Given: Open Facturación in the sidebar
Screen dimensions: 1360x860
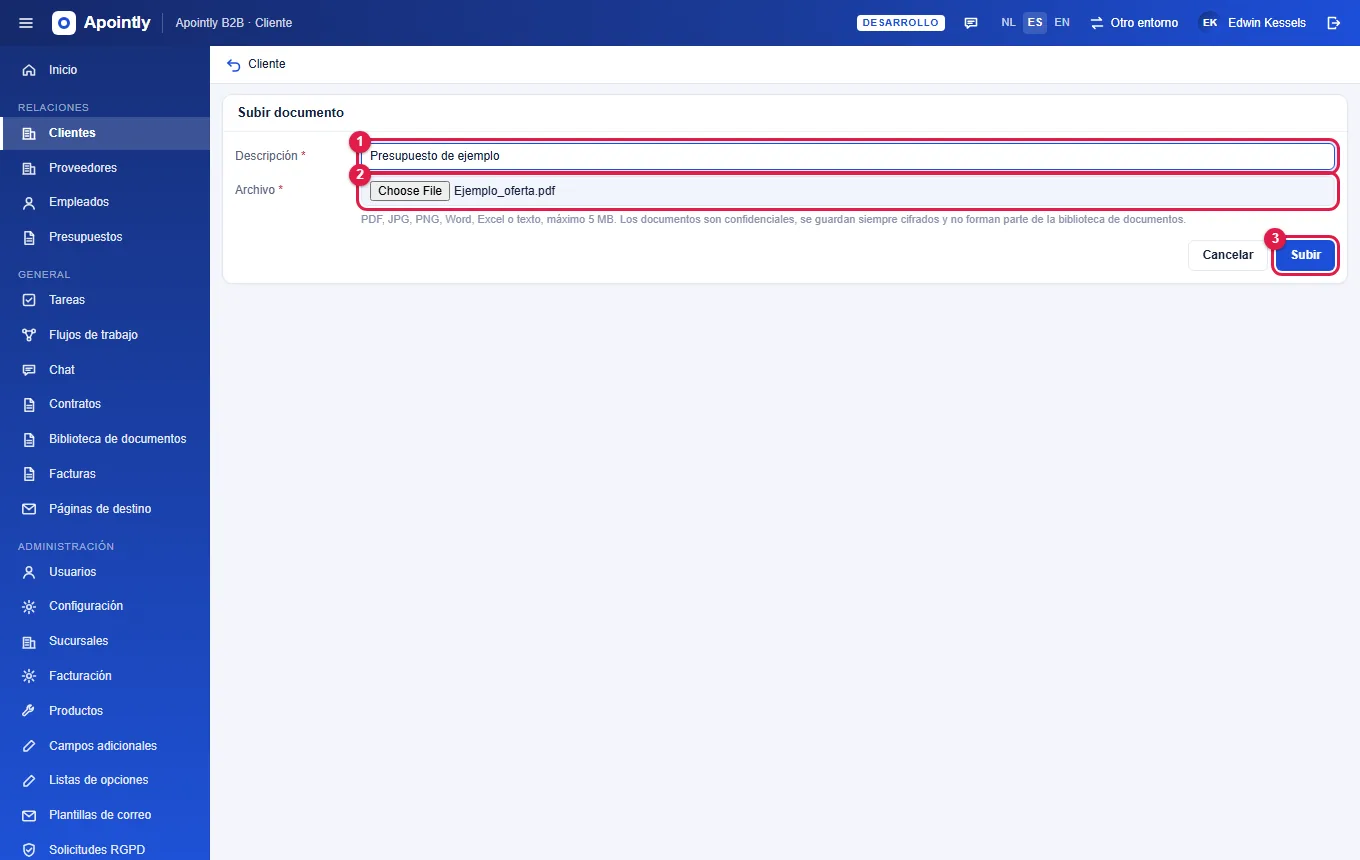Looking at the screenshot, I should [x=105, y=676].
